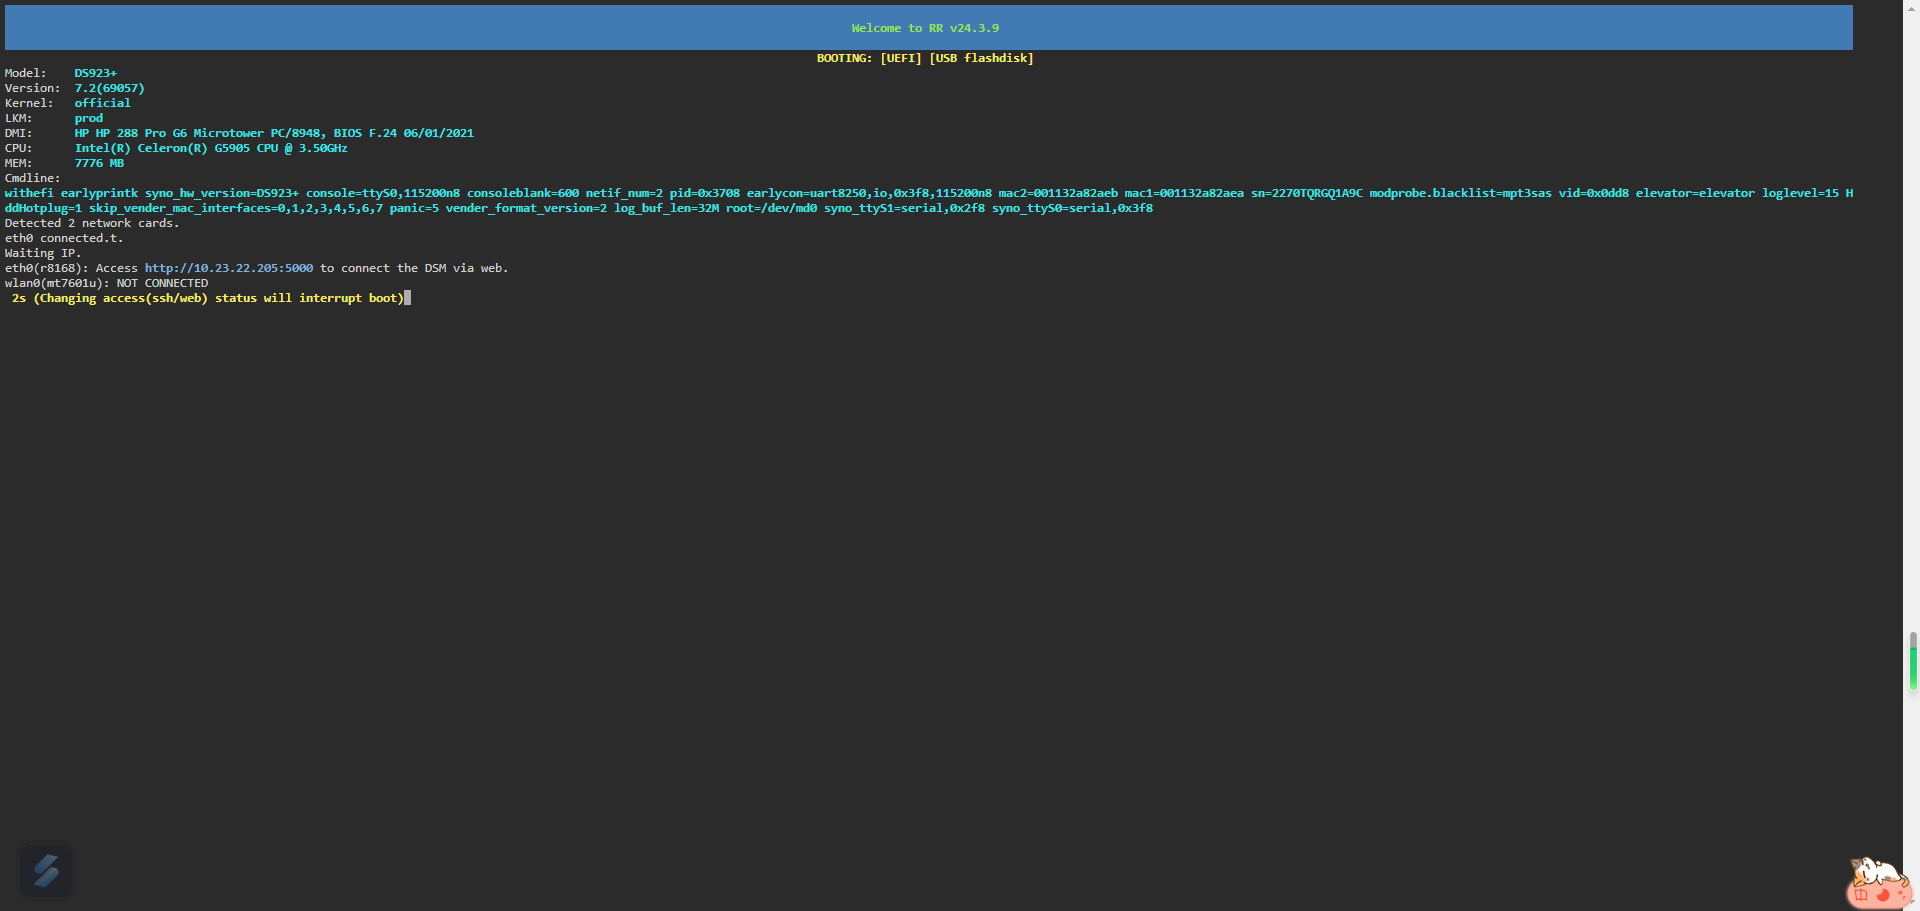Click the eth0 connected line

(x=64, y=238)
